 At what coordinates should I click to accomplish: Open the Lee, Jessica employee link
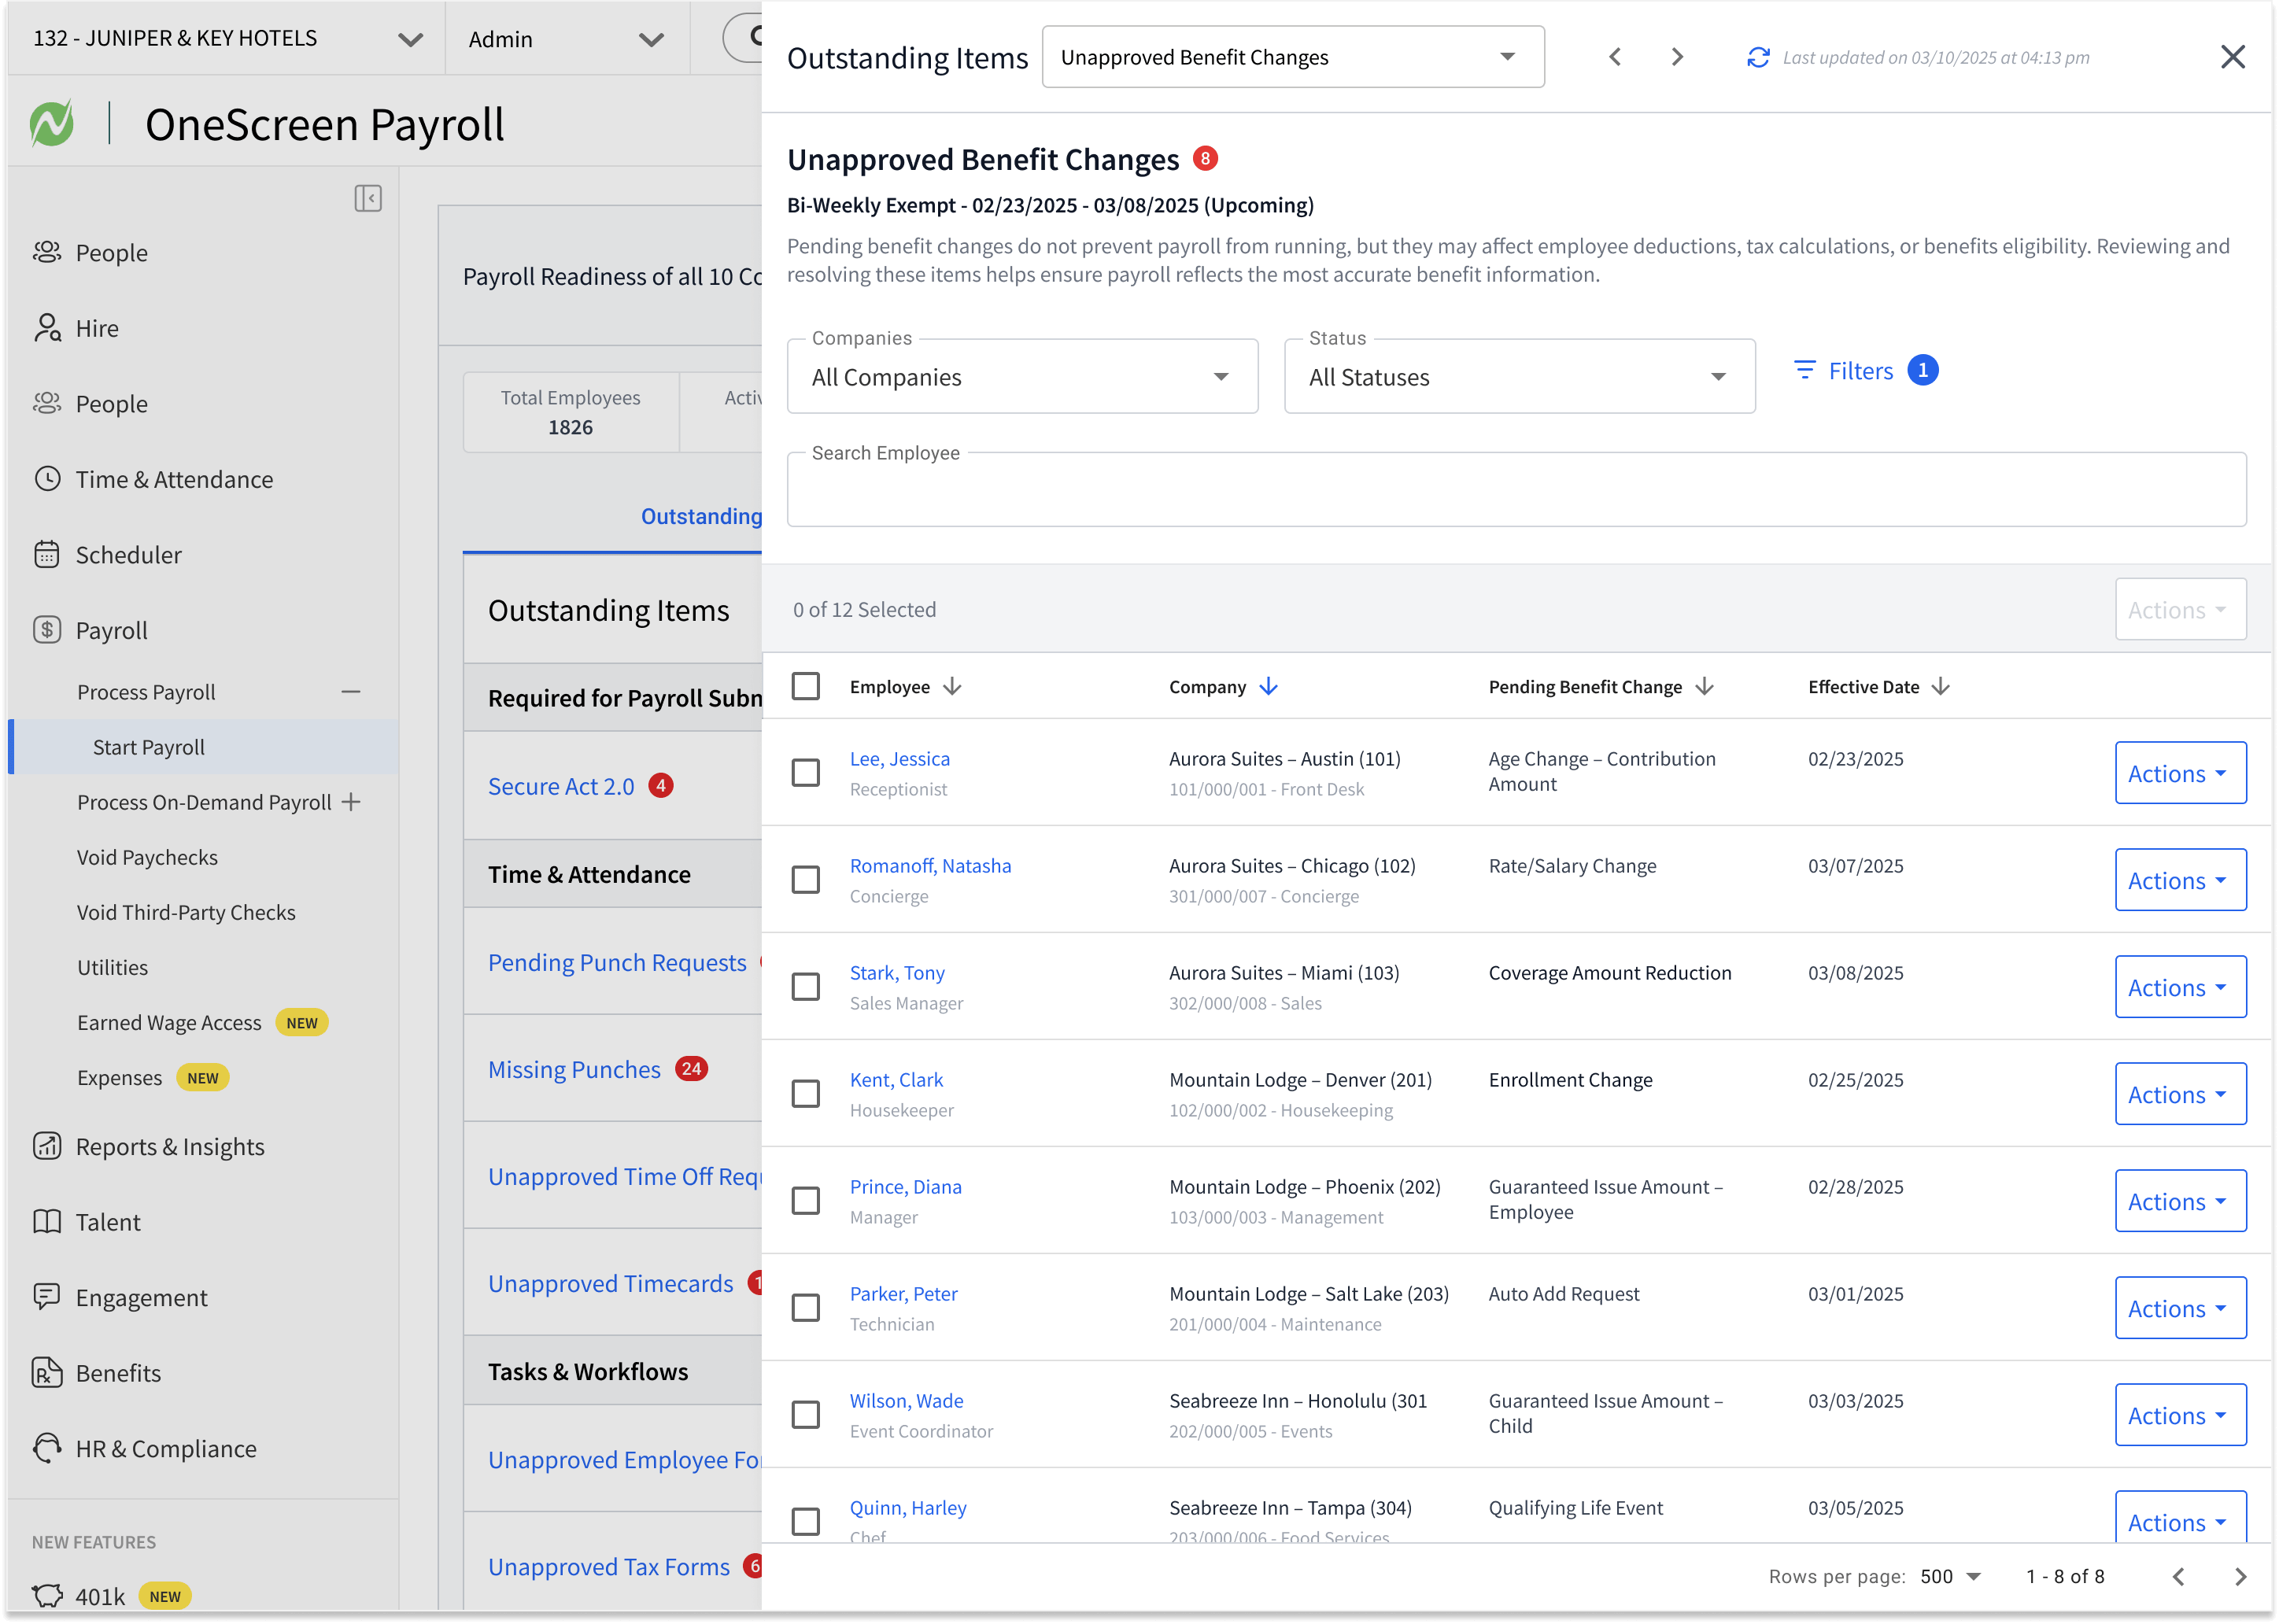tap(899, 759)
